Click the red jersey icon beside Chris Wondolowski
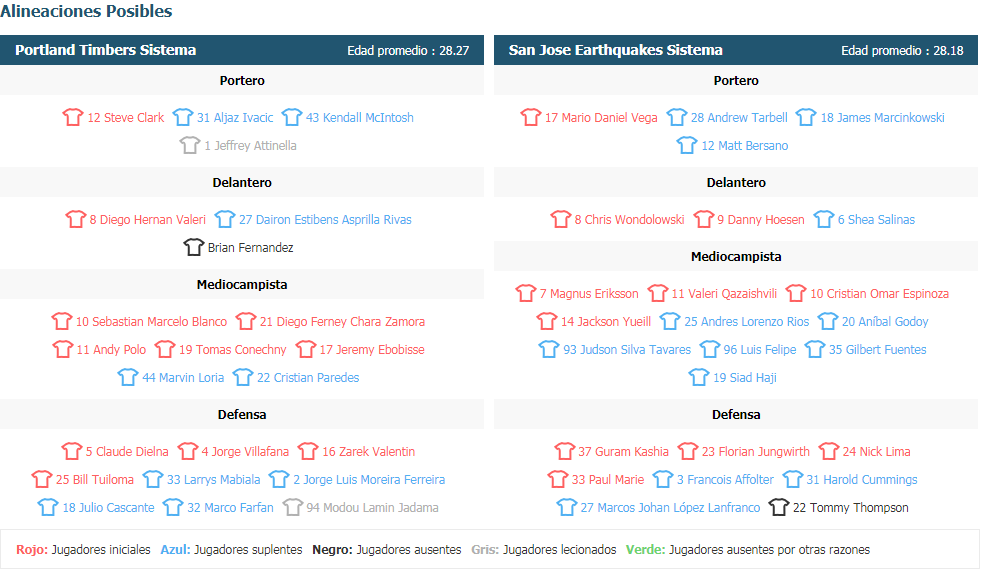Image resolution: width=981 pixels, height=570 pixels. pyautogui.click(x=559, y=219)
